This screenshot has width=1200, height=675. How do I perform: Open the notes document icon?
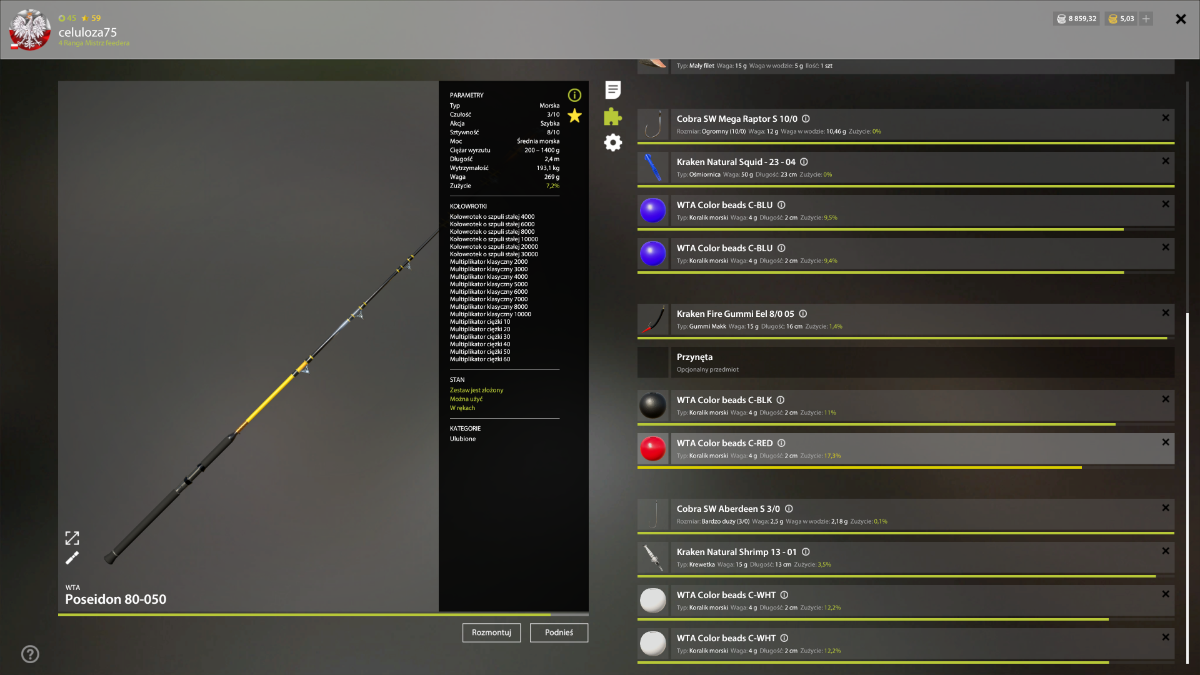click(x=613, y=90)
